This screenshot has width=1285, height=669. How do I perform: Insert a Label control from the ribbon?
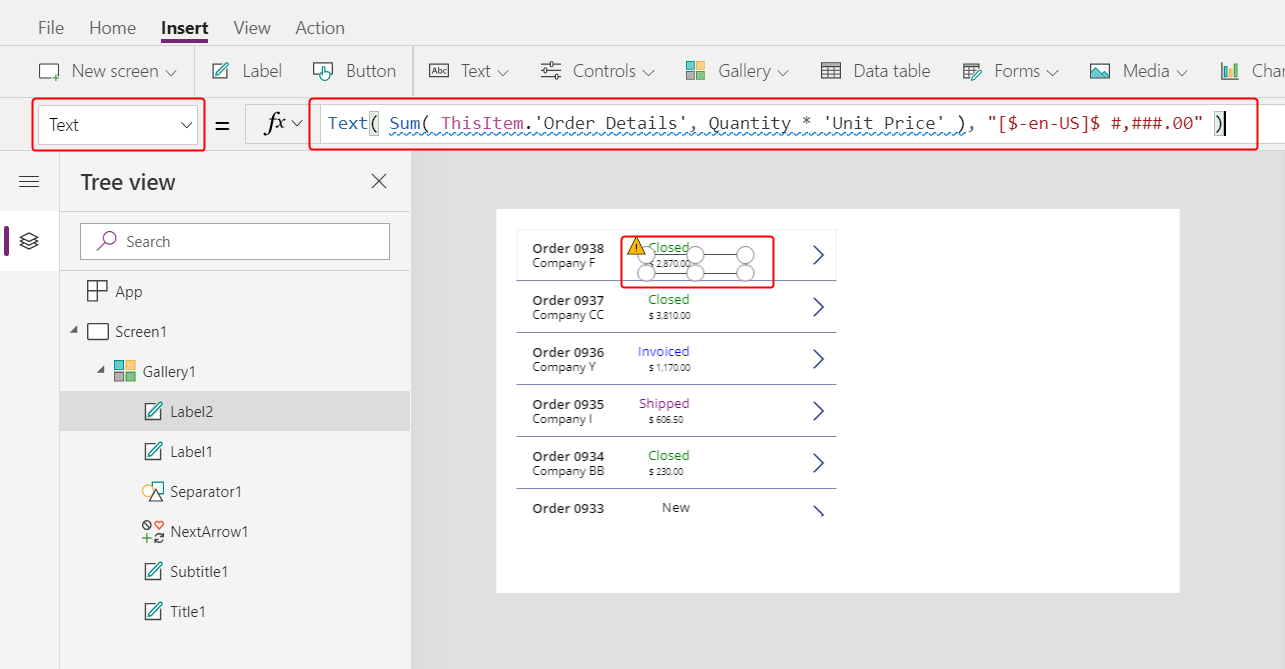tap(245, 71)
